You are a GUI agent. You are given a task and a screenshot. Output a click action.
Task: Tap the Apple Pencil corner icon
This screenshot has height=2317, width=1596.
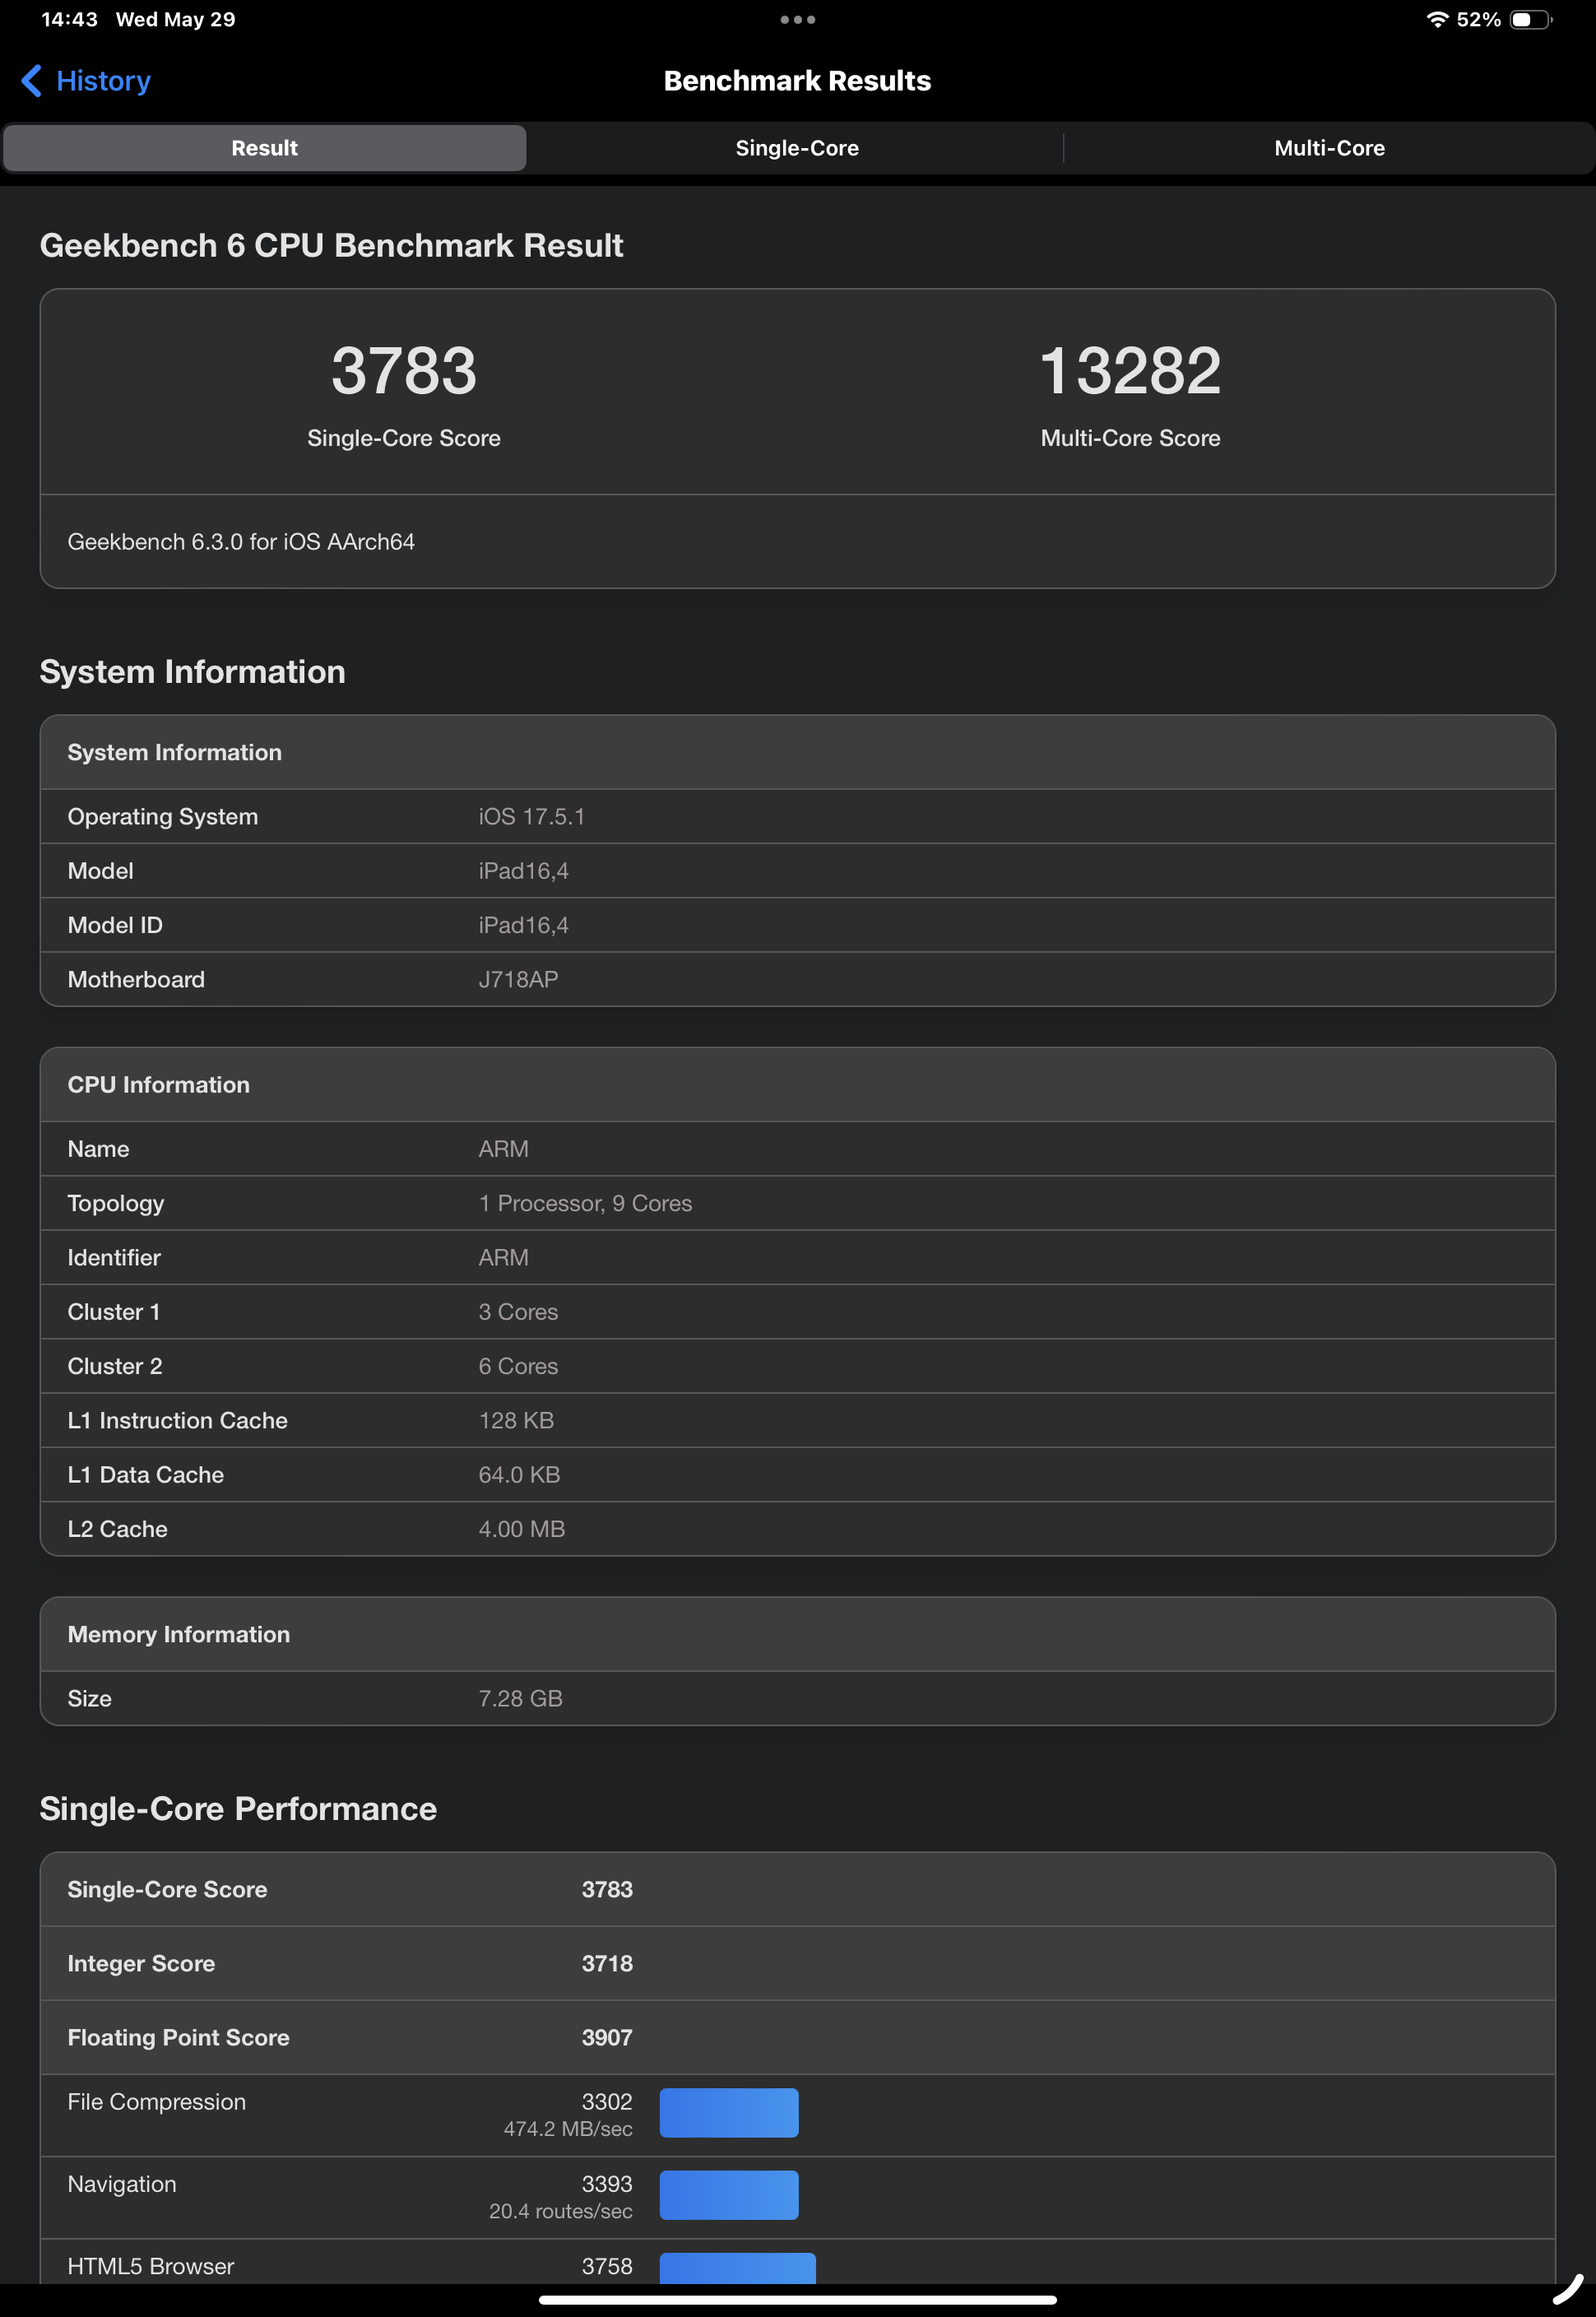[1567, 2289]
